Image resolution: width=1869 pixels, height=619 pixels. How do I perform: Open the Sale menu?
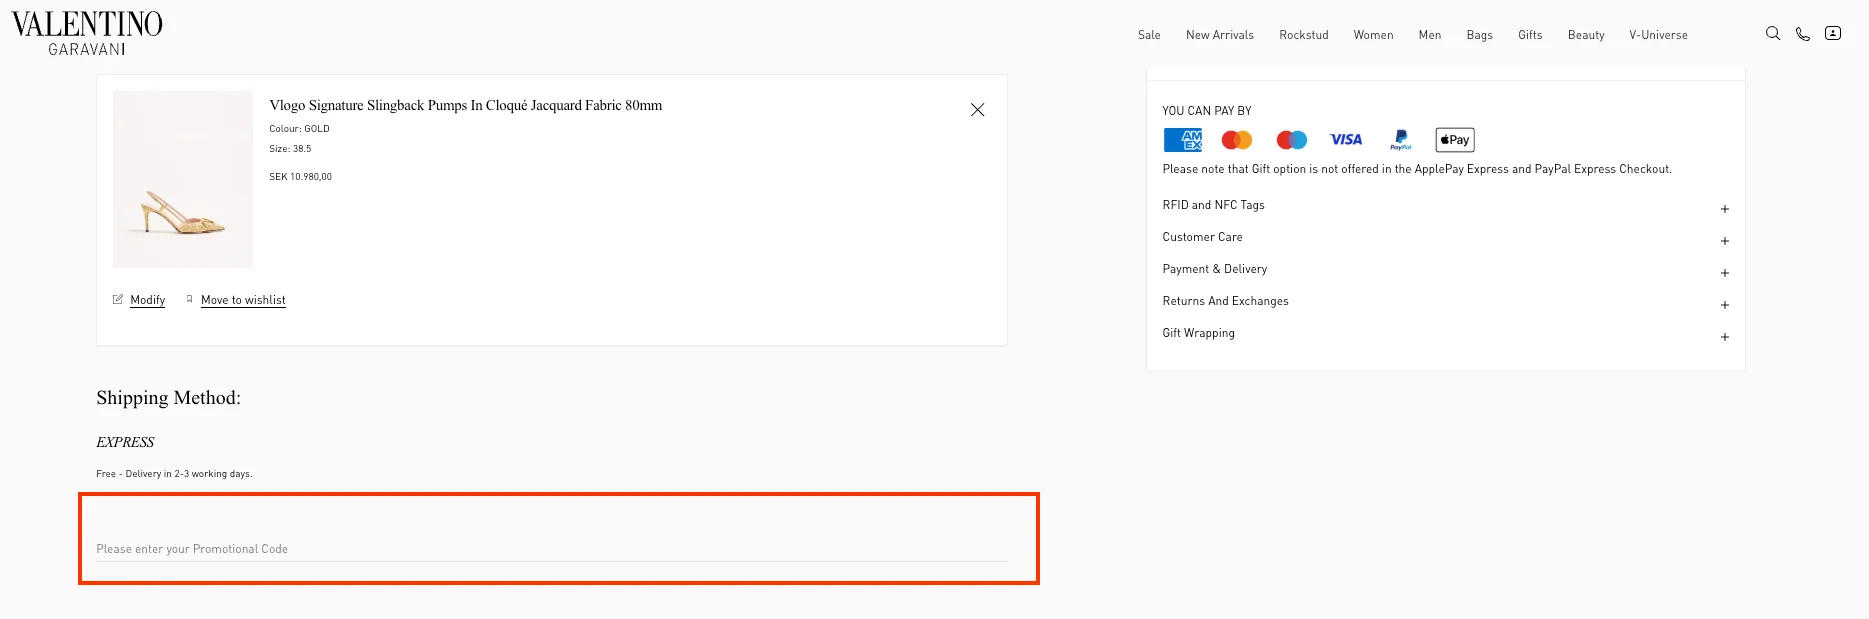coord(1148,35)
